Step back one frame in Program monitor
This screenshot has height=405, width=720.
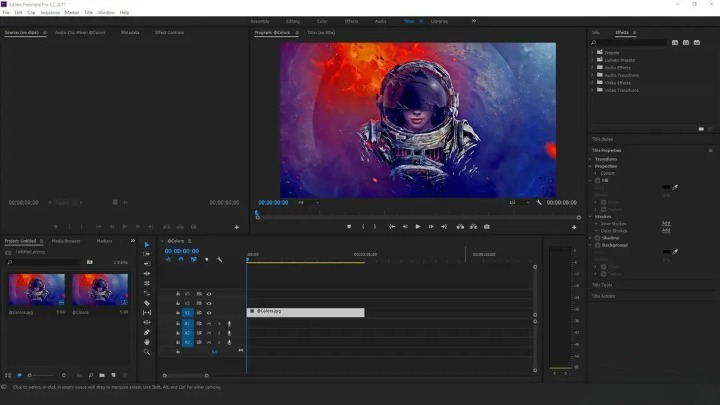coord(405,227)
